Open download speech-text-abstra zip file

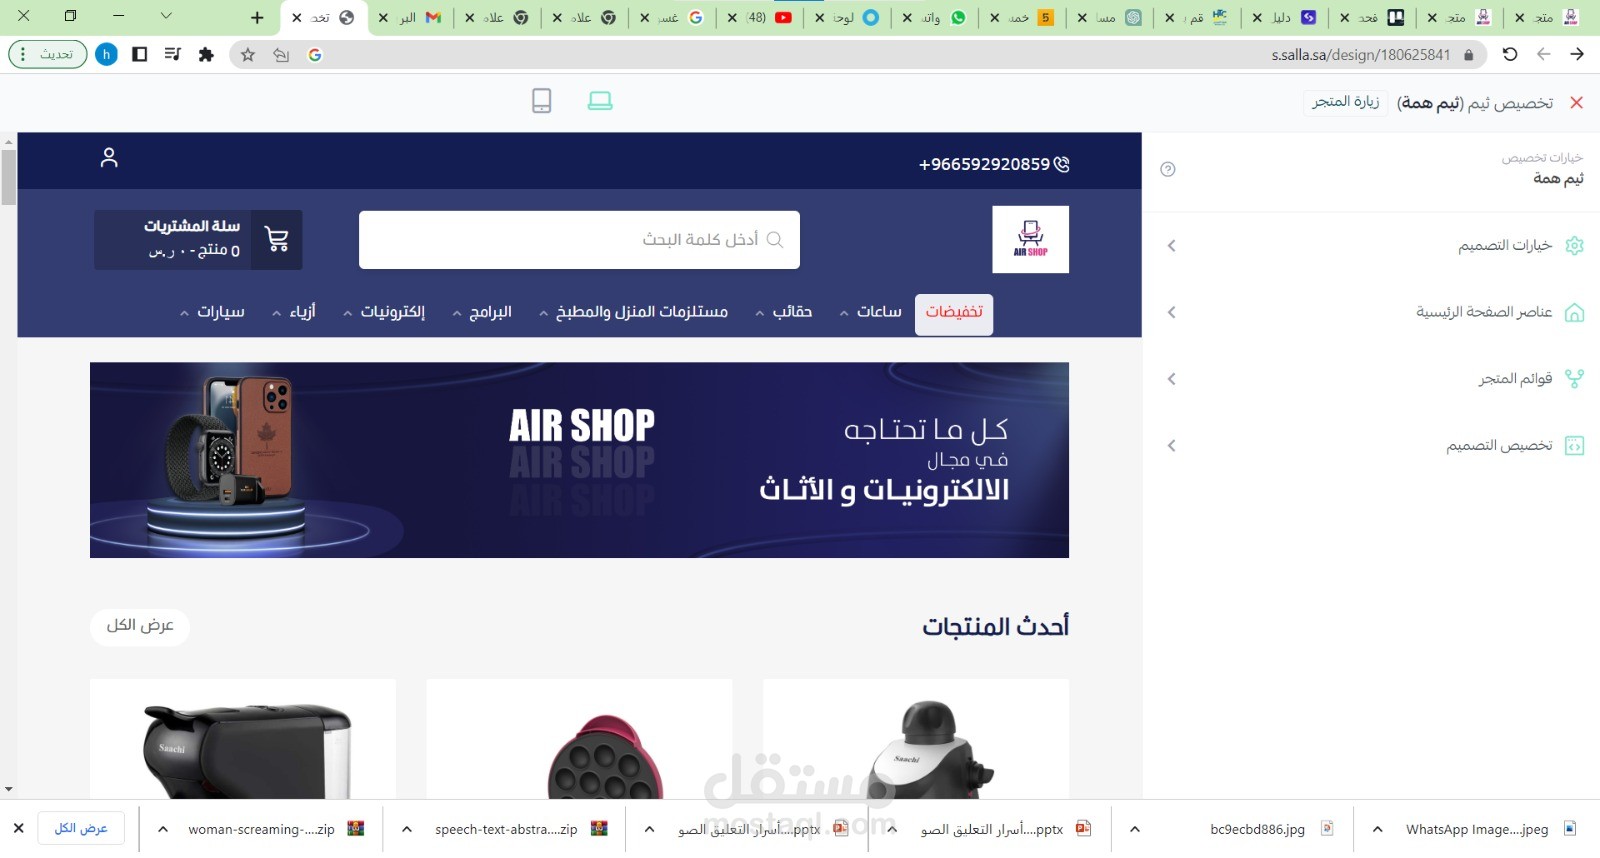click(x=520, y=829)
